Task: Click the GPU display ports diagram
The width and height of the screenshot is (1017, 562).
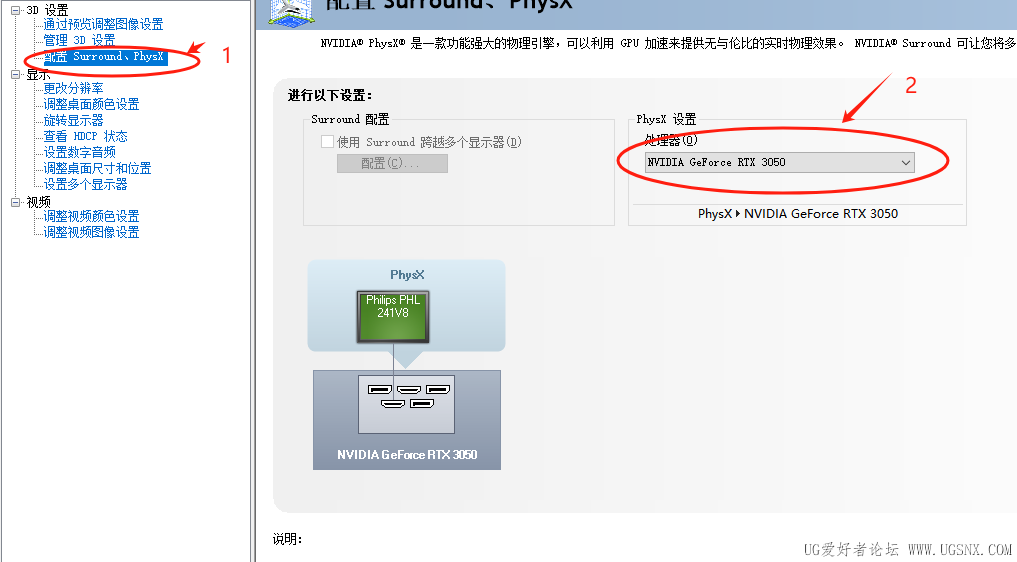Action: tap(407, 404)
